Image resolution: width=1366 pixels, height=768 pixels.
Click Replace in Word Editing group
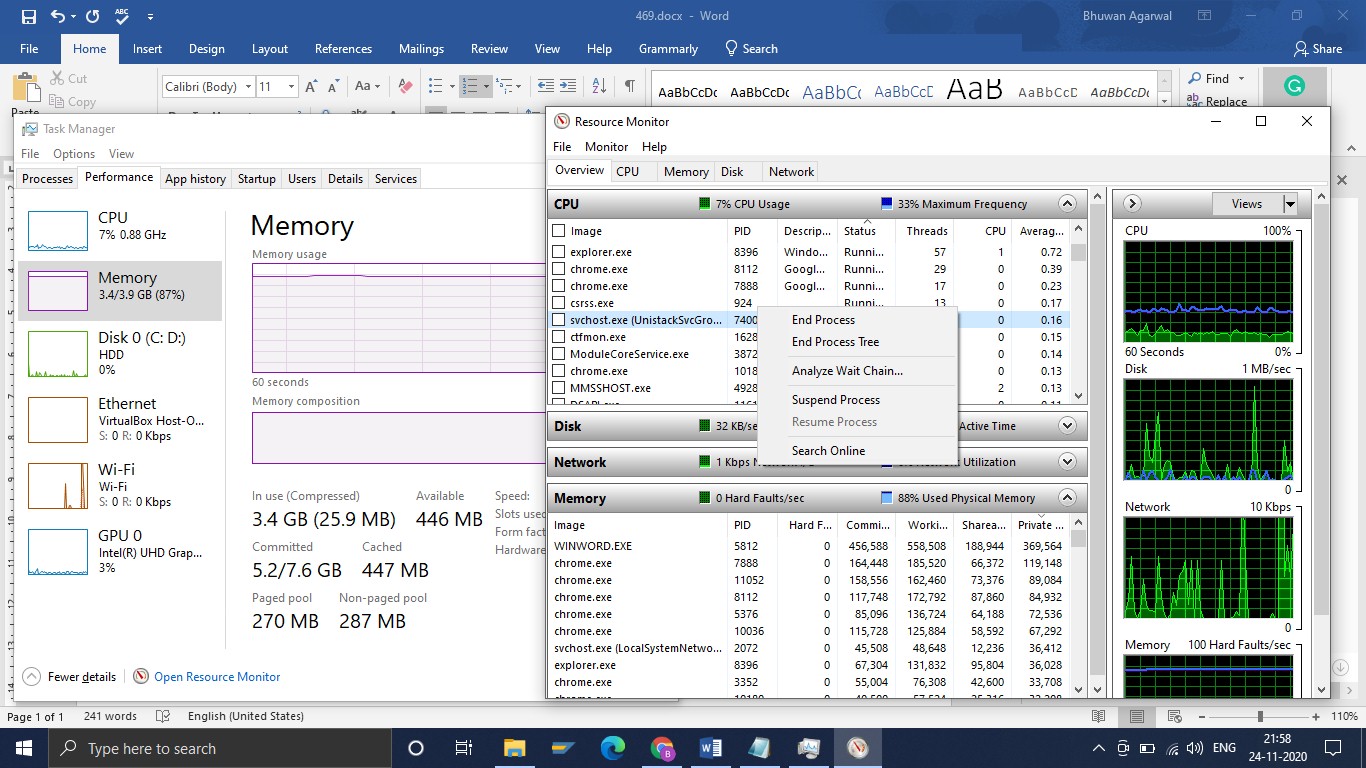pyautogui.click(x=1217, y=101)
